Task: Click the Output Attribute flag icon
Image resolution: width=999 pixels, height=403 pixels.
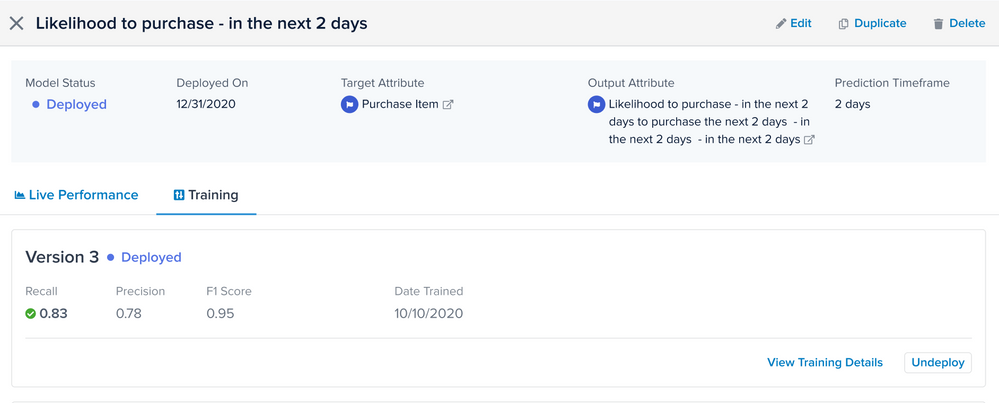Action: (596, 104)
